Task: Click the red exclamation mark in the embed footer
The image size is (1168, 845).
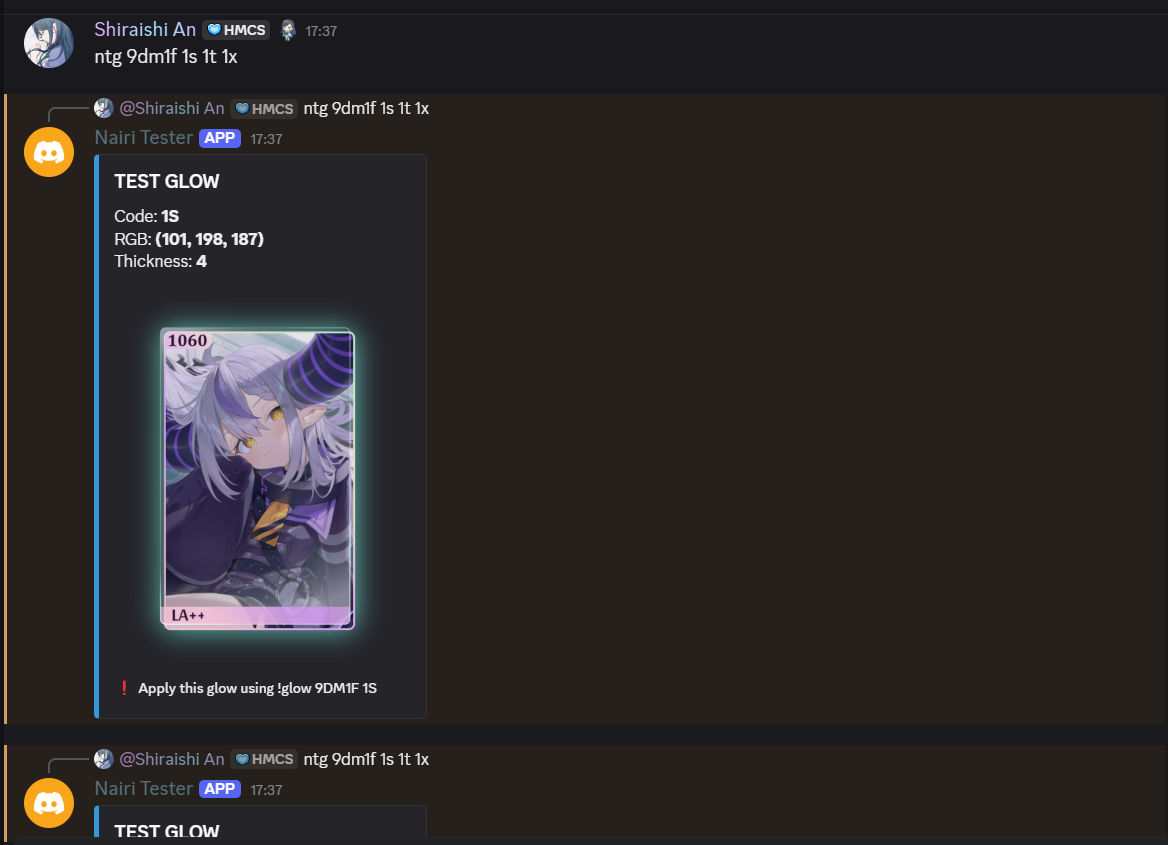Action: click(124, 688)
